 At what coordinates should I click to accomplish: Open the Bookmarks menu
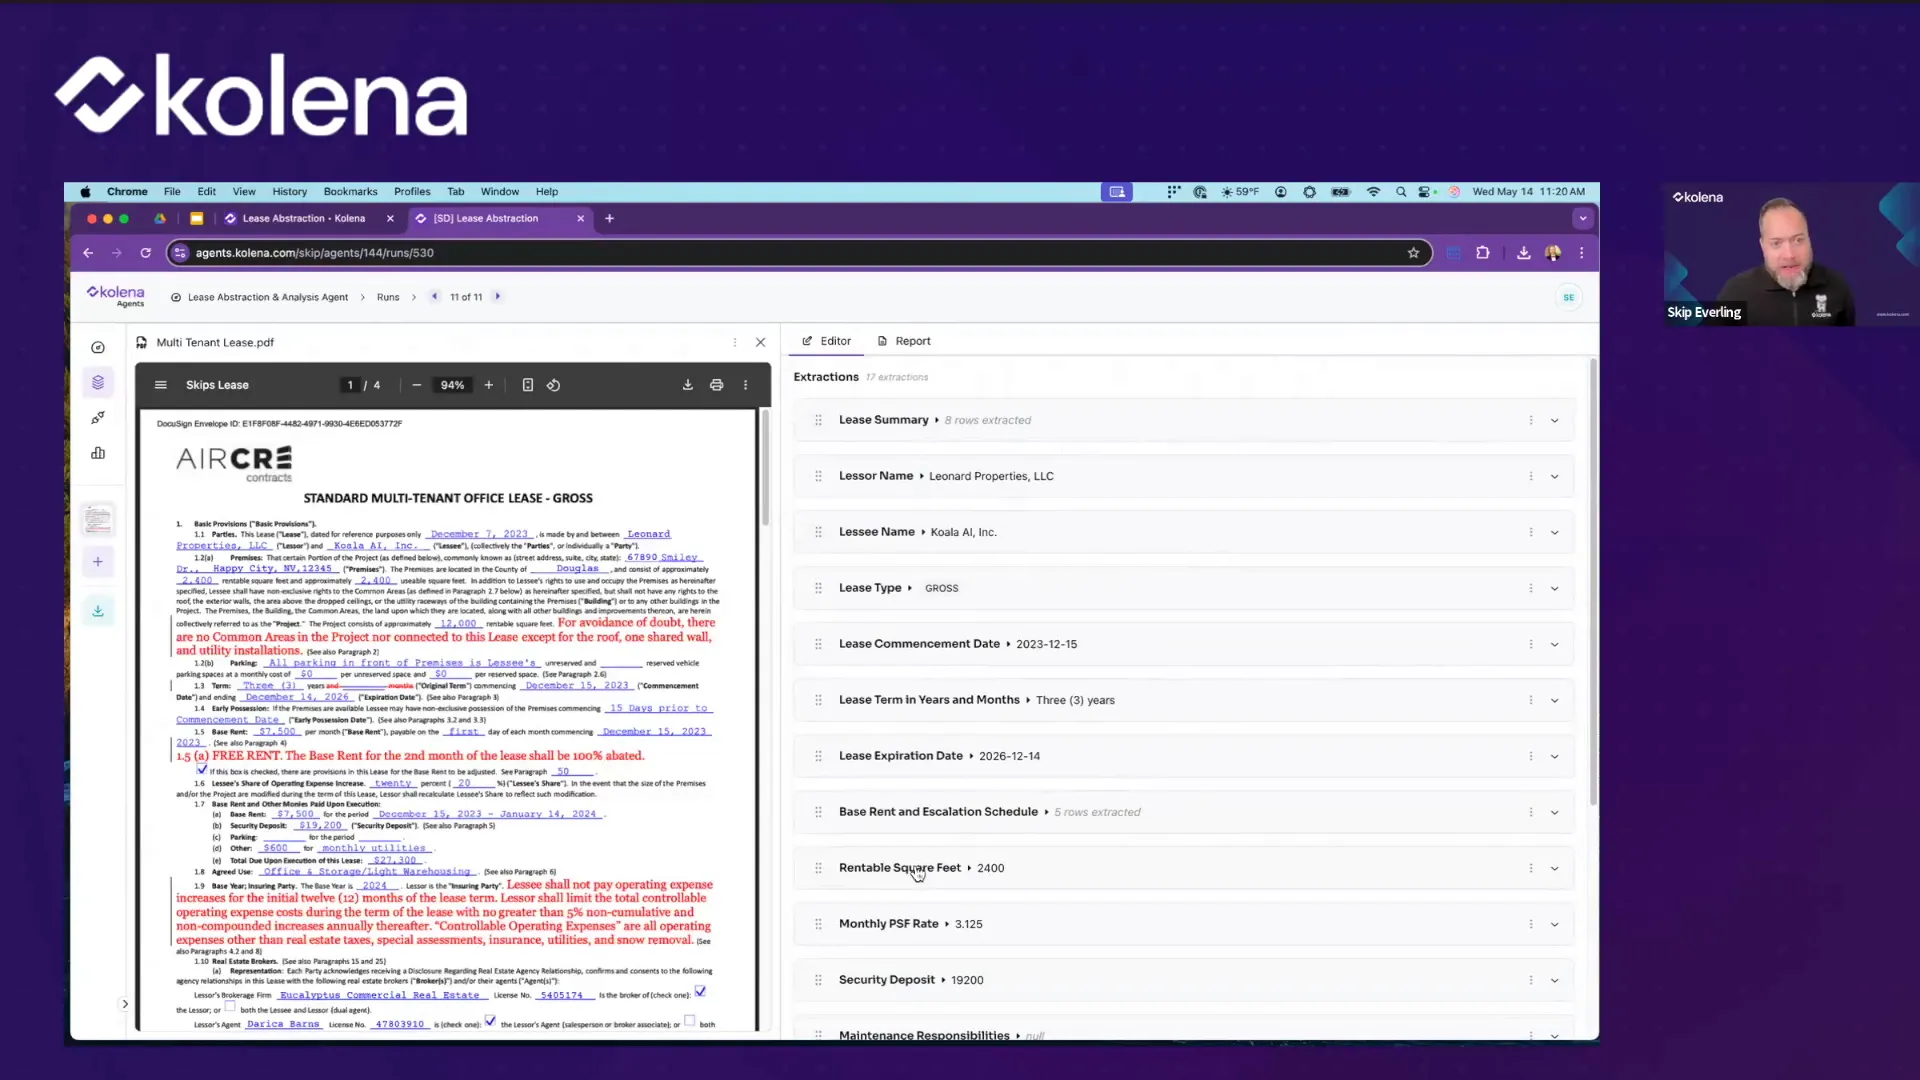tap(350, 192)
